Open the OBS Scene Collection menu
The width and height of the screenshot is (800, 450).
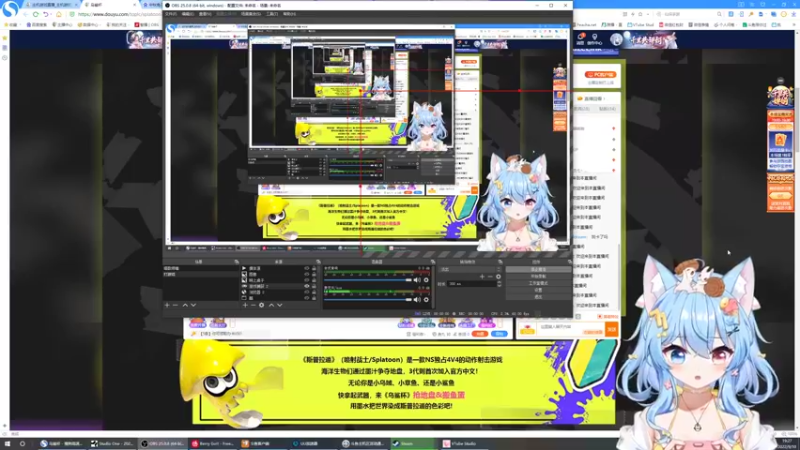click(x=251, y=14)
